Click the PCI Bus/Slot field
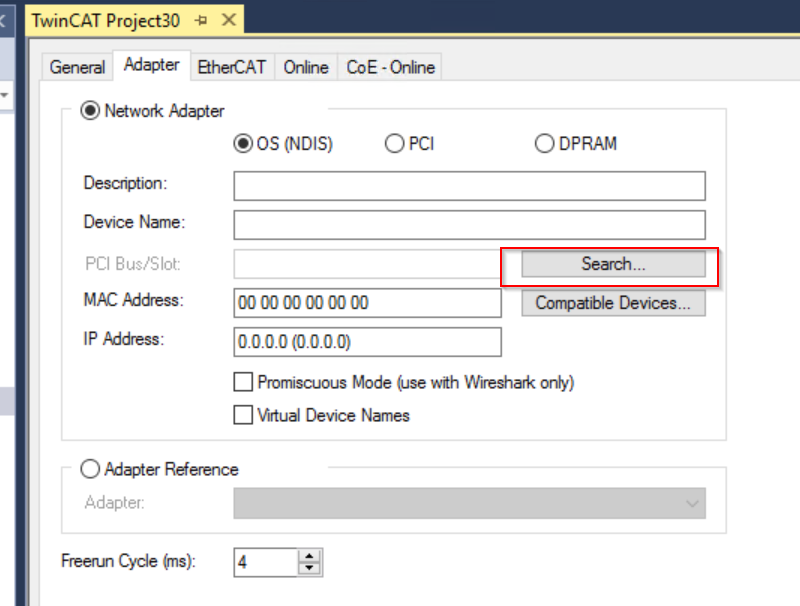 (367, 264)
